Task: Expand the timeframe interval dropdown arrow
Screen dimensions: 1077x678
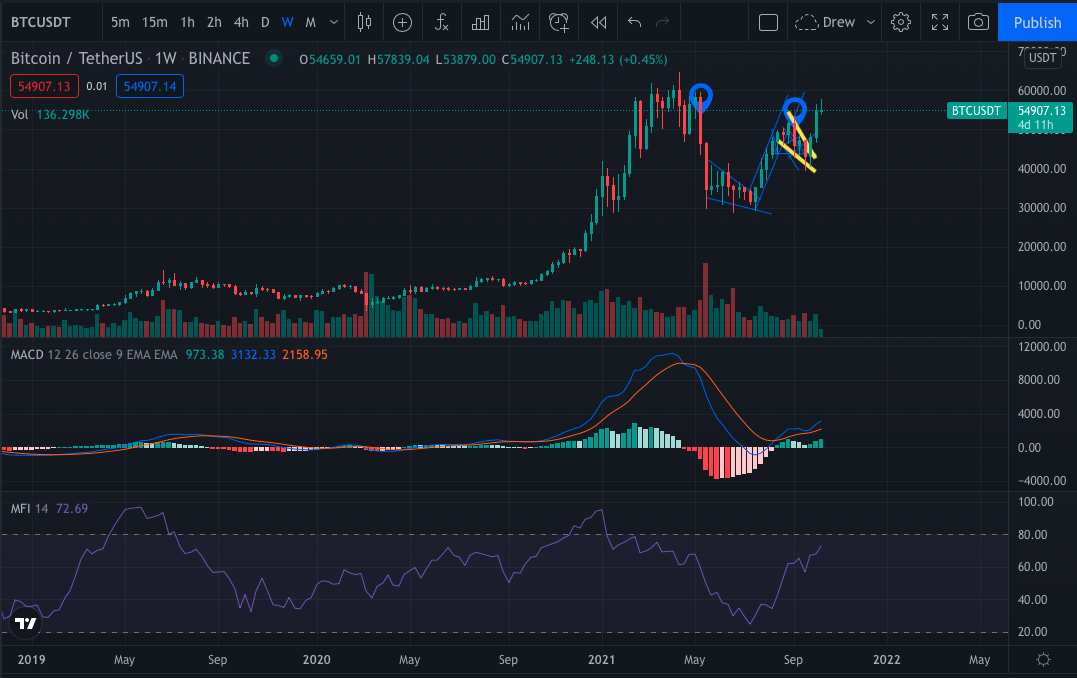Action: coord(334,22)
